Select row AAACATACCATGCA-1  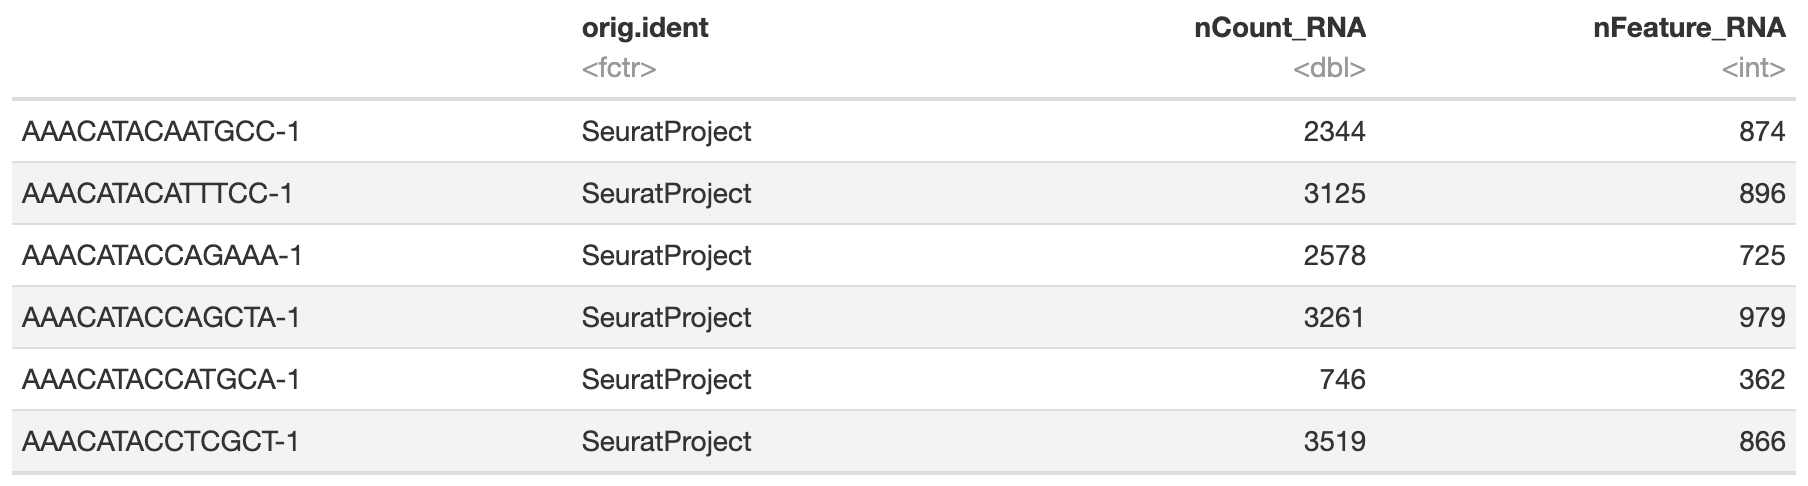[x=160, y=380]
